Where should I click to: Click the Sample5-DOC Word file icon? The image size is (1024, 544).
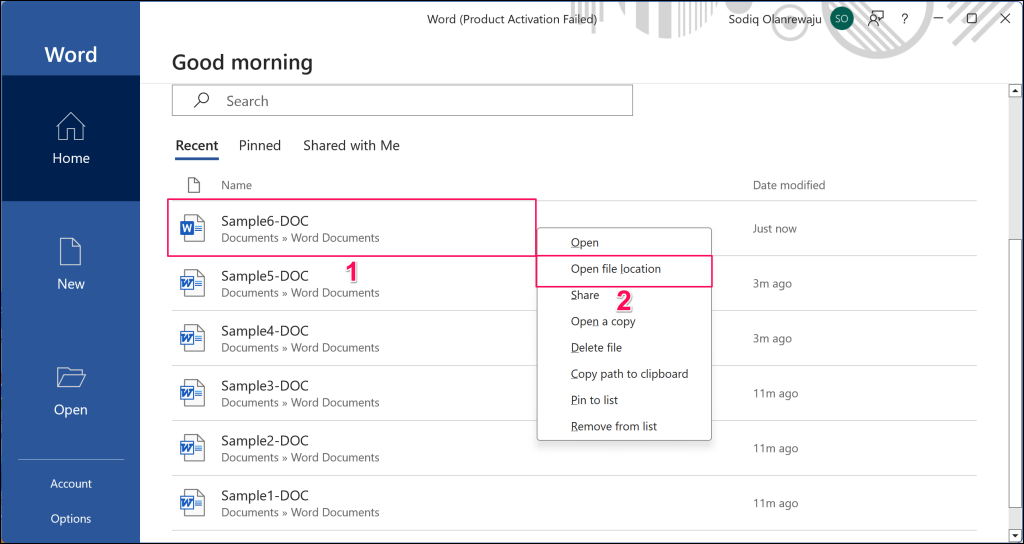coord(191,284)
